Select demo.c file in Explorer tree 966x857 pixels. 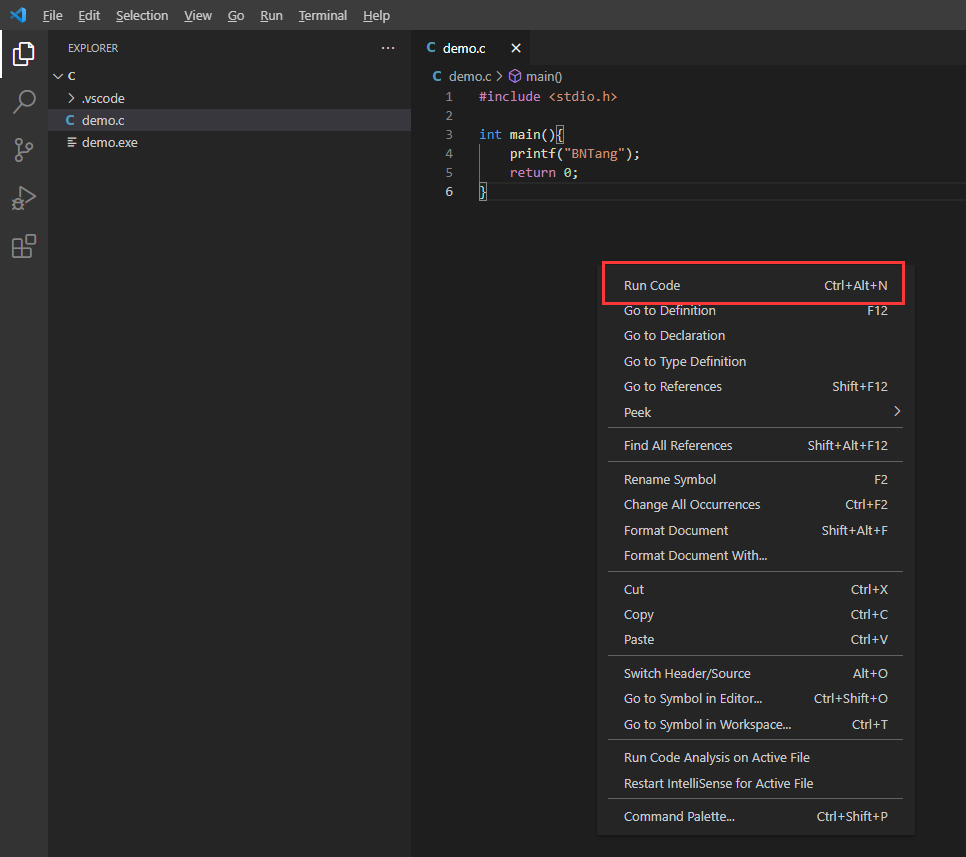pos(102,120)
